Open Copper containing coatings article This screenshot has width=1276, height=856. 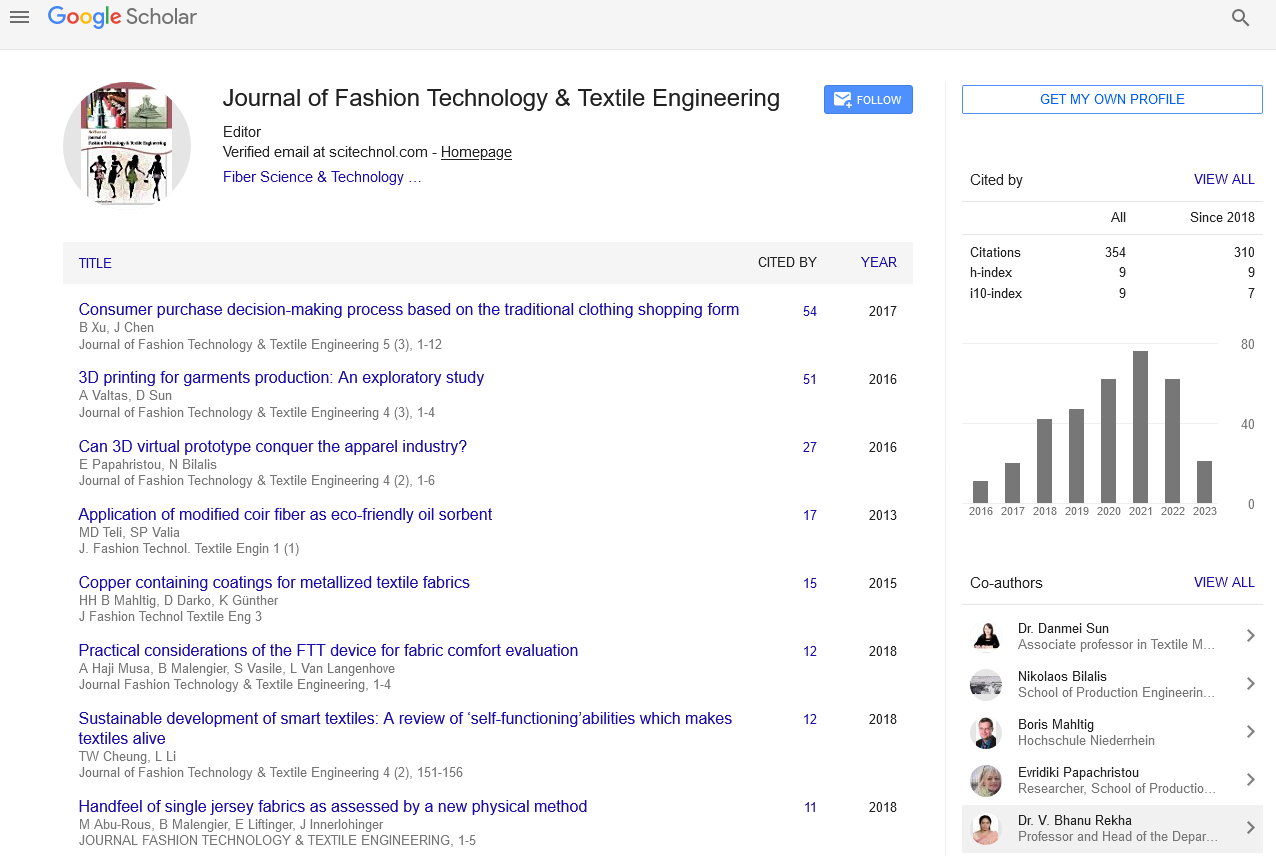tap(274, 582)
